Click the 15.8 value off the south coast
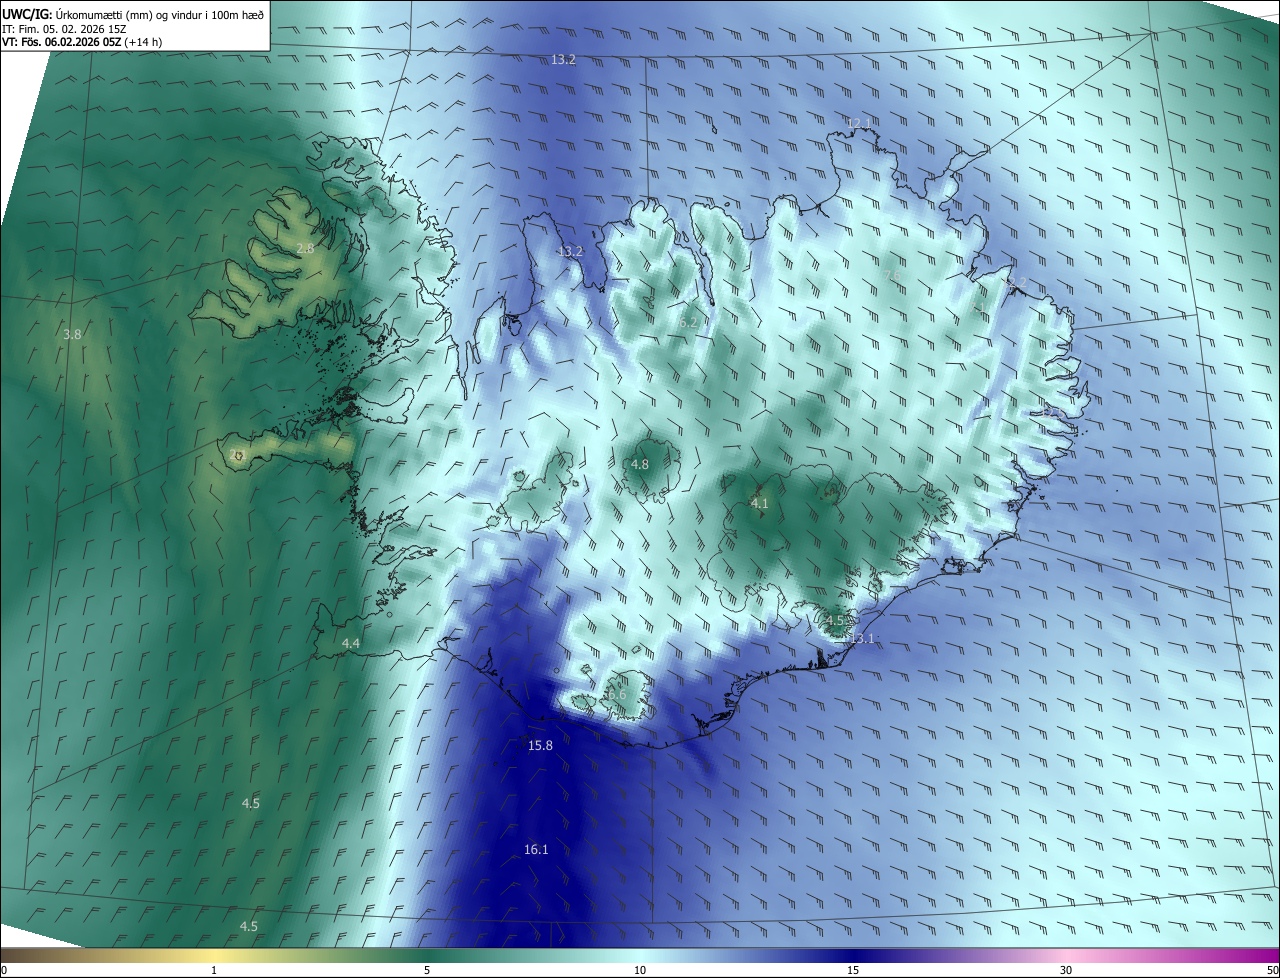Screen dimensions: 1280x978 pyautogui.click(x=540, y=745)
